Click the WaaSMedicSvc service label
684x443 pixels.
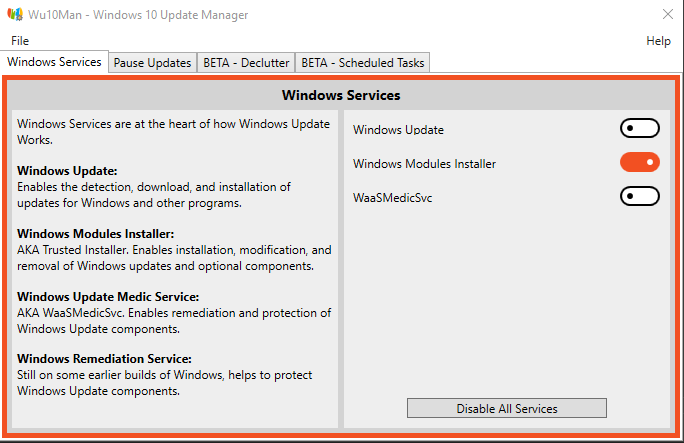tap(393, 198)
